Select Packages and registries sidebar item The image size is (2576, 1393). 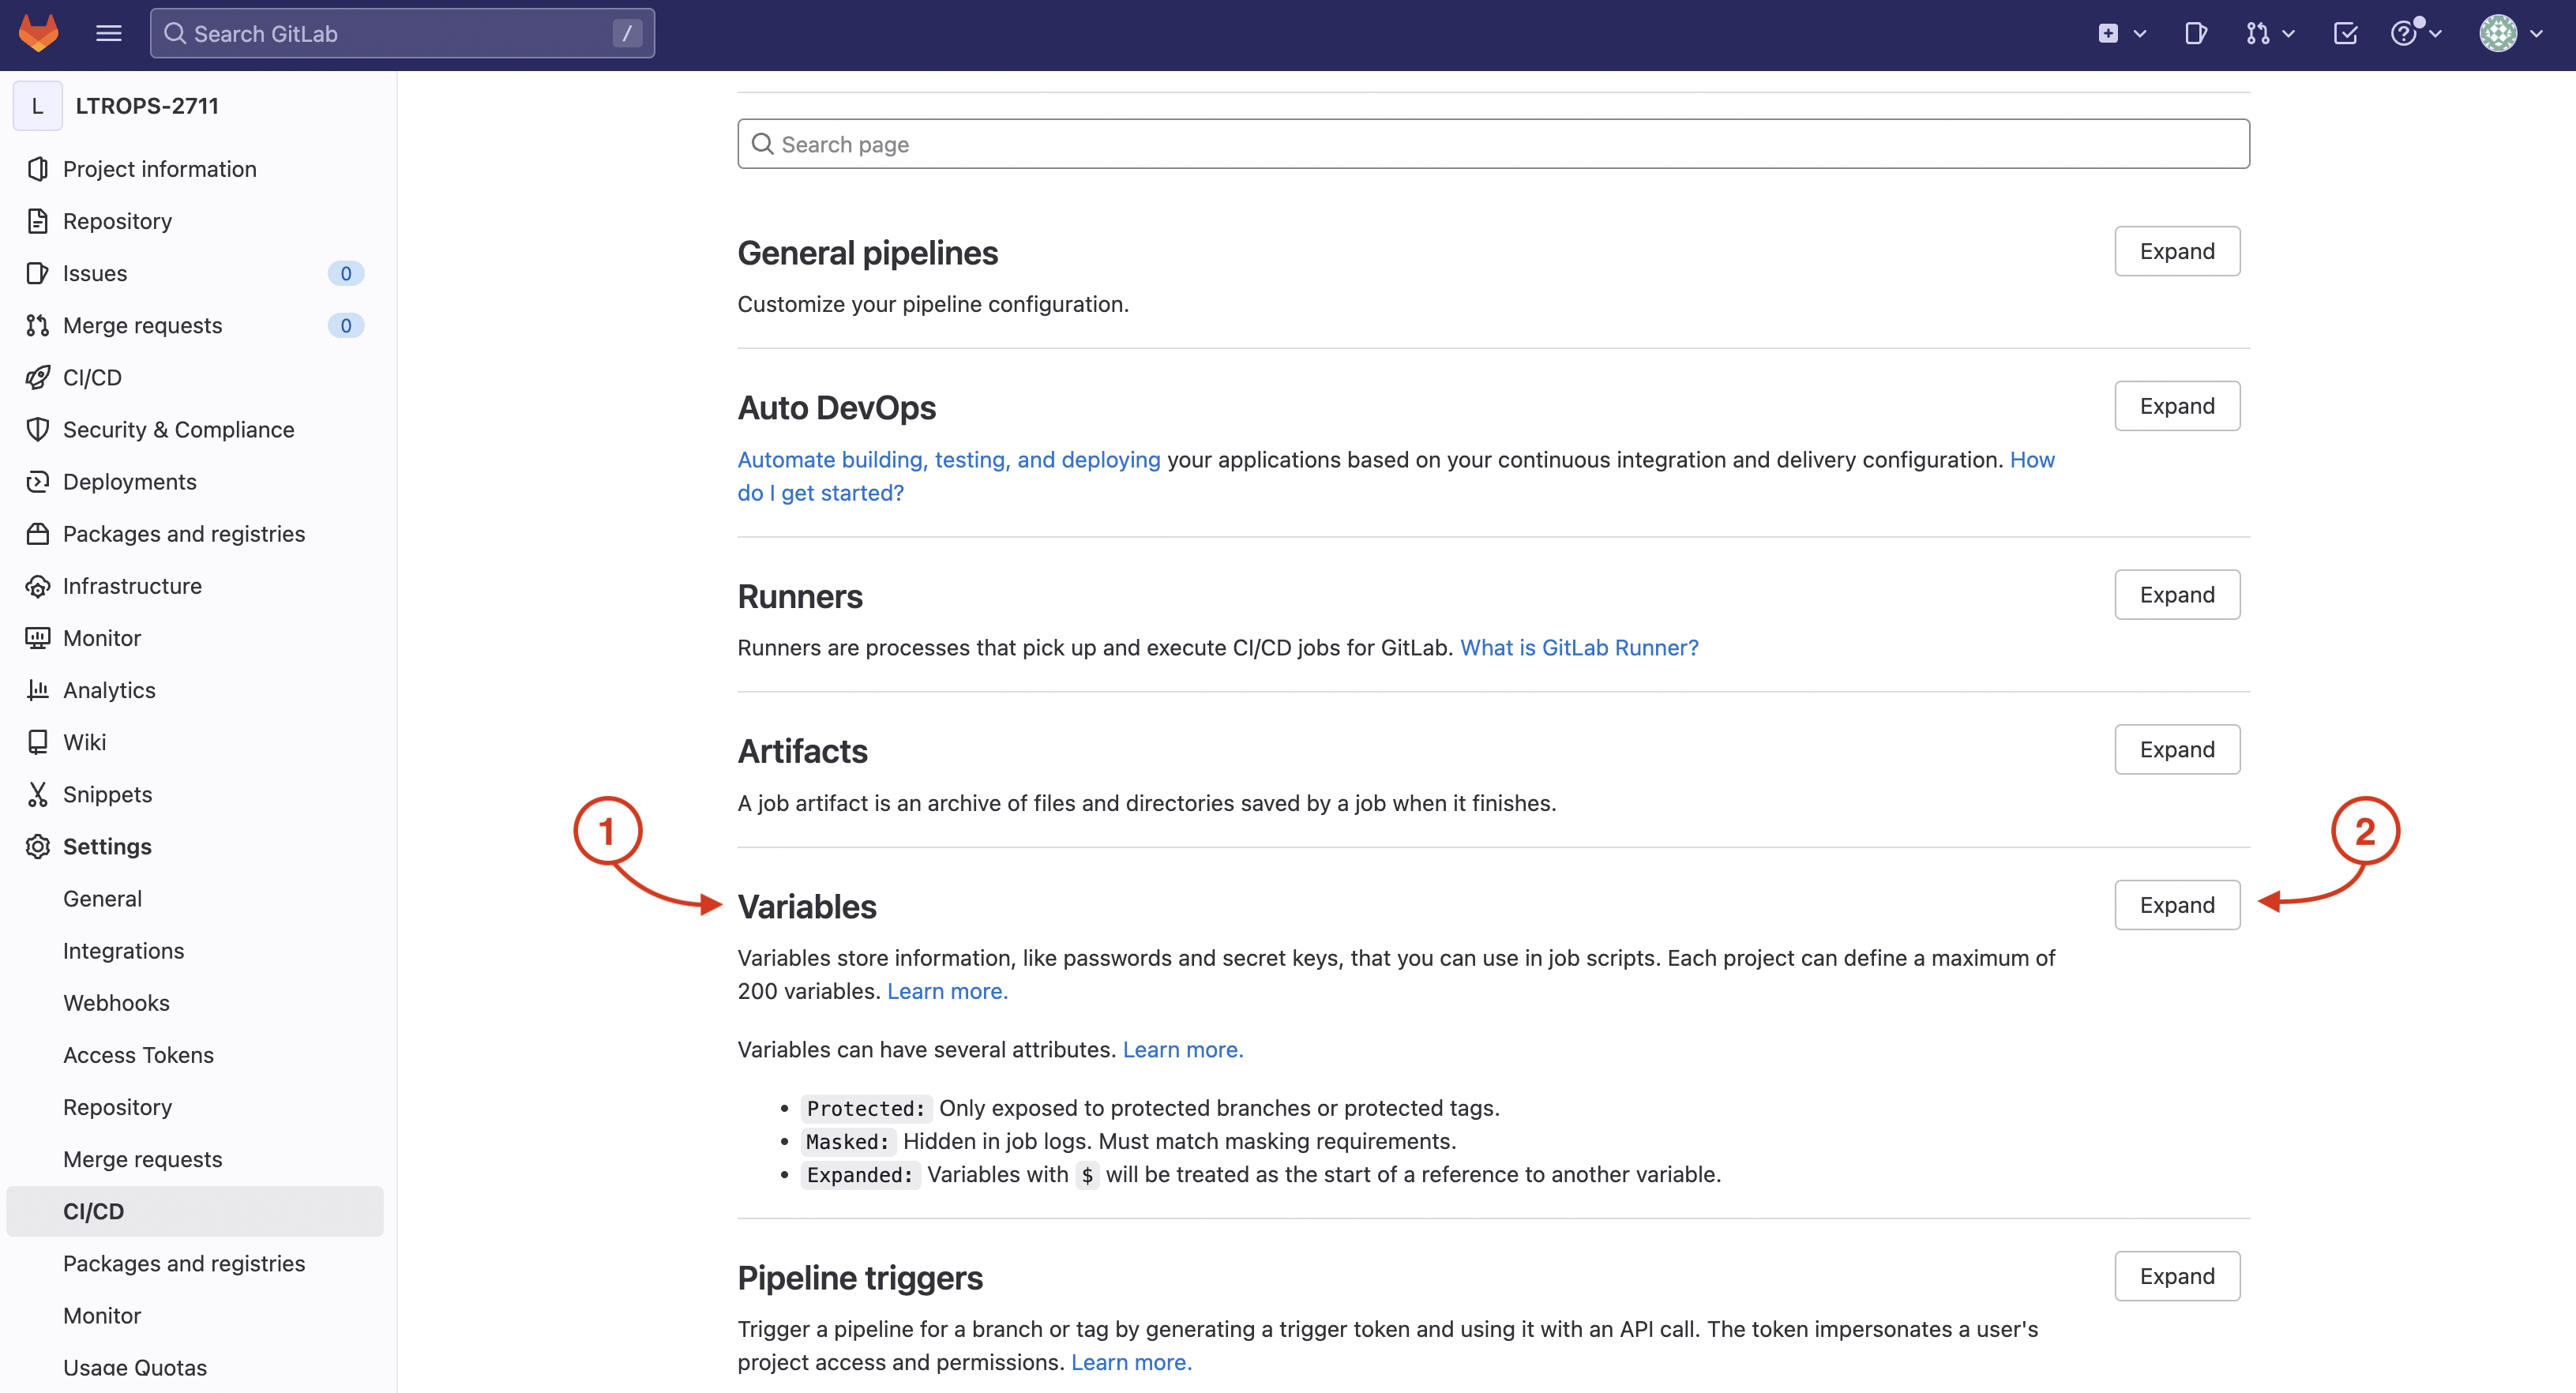[184, 534]
